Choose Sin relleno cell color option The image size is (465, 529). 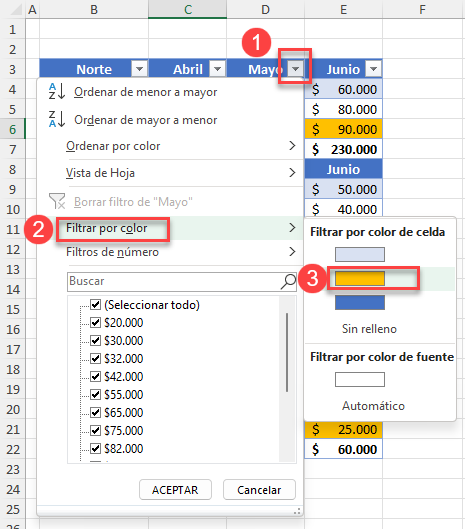point(369,329)
